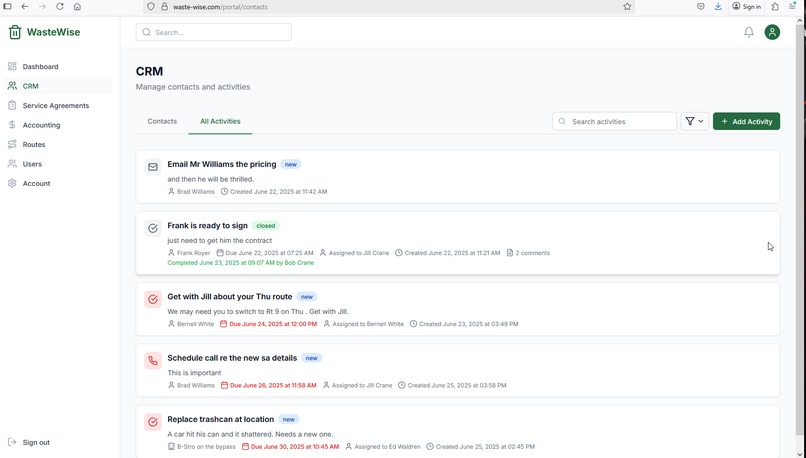The width and height of the screenshot is (806, 458).
Task: Click the task icon on Get with Jill activity
Action: click(x=153, y=299)
